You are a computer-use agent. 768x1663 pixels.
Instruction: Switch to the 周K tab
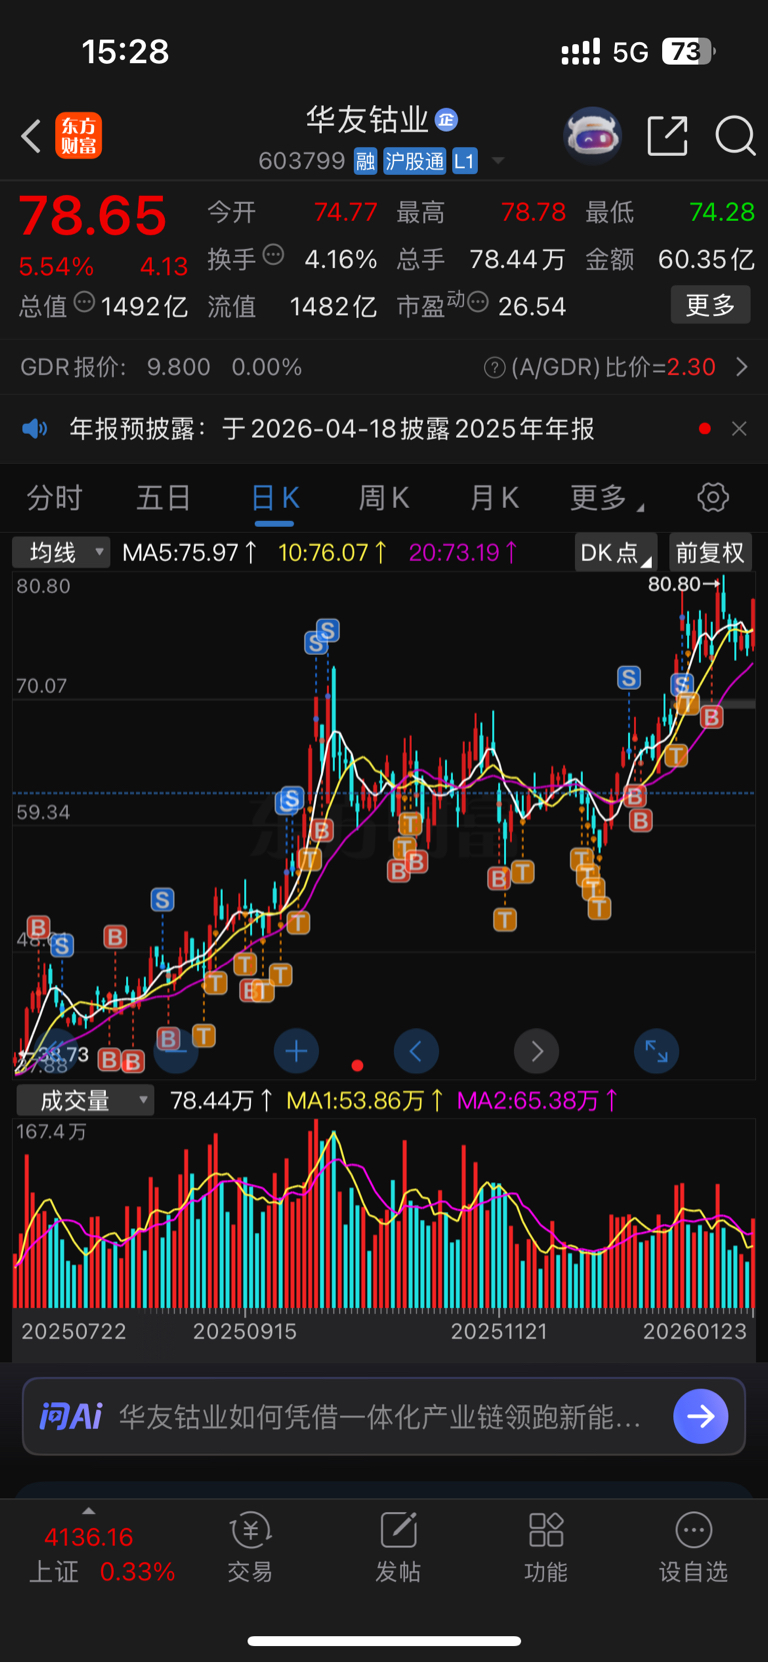click(x=384, y=498)
